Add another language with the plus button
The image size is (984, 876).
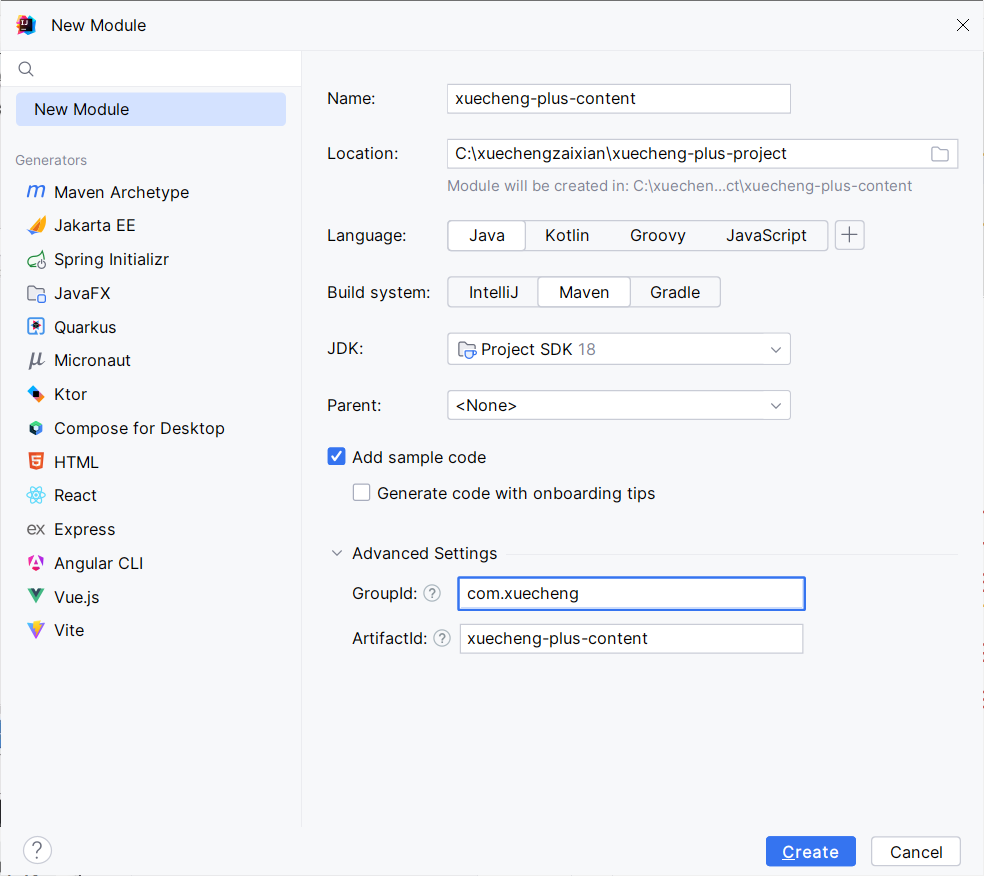click(850, 235)
